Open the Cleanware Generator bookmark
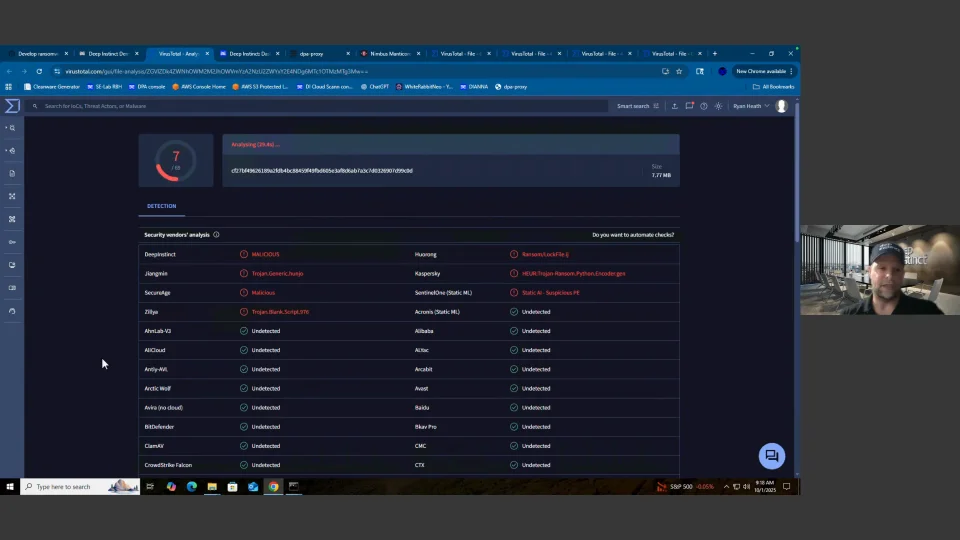The height and width of the screenshot is (540, 960). pyautogui.click(x=52, y=87)
